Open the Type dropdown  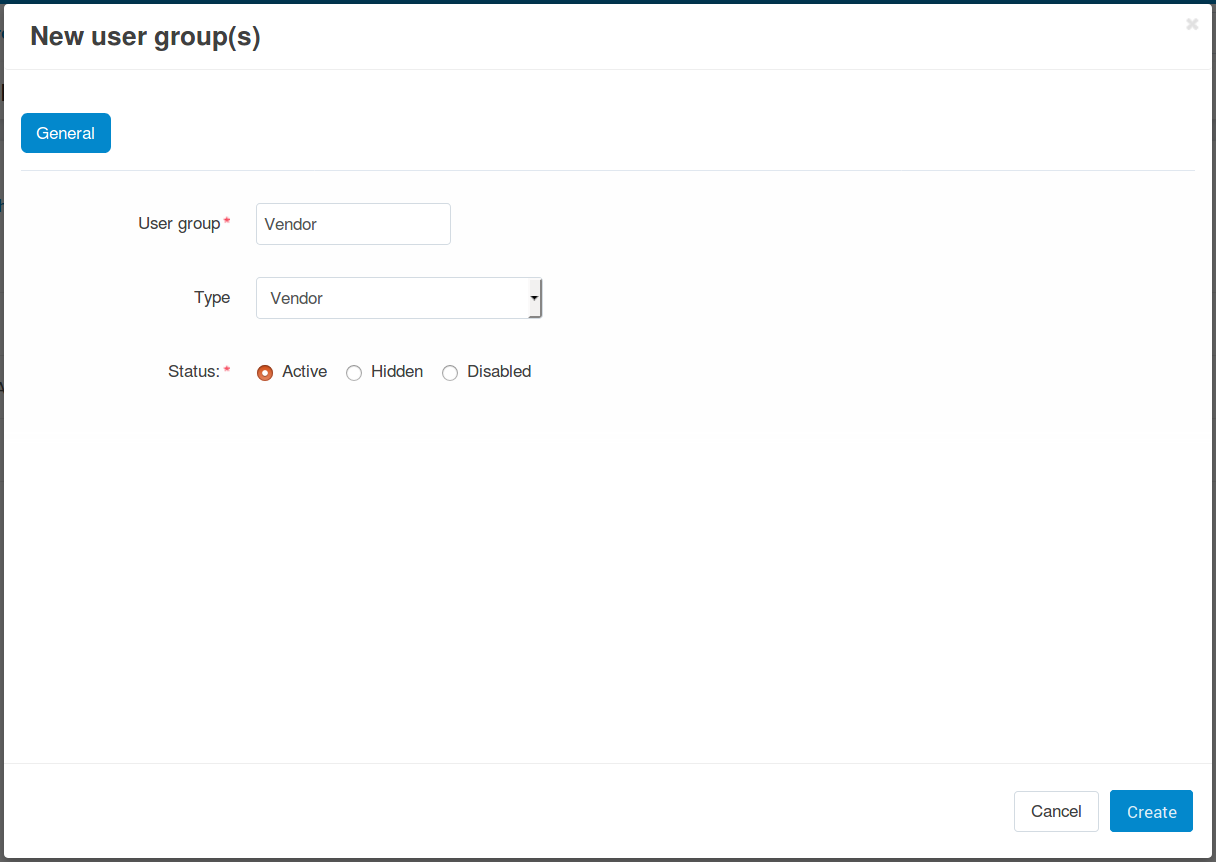tap(399, 298)
